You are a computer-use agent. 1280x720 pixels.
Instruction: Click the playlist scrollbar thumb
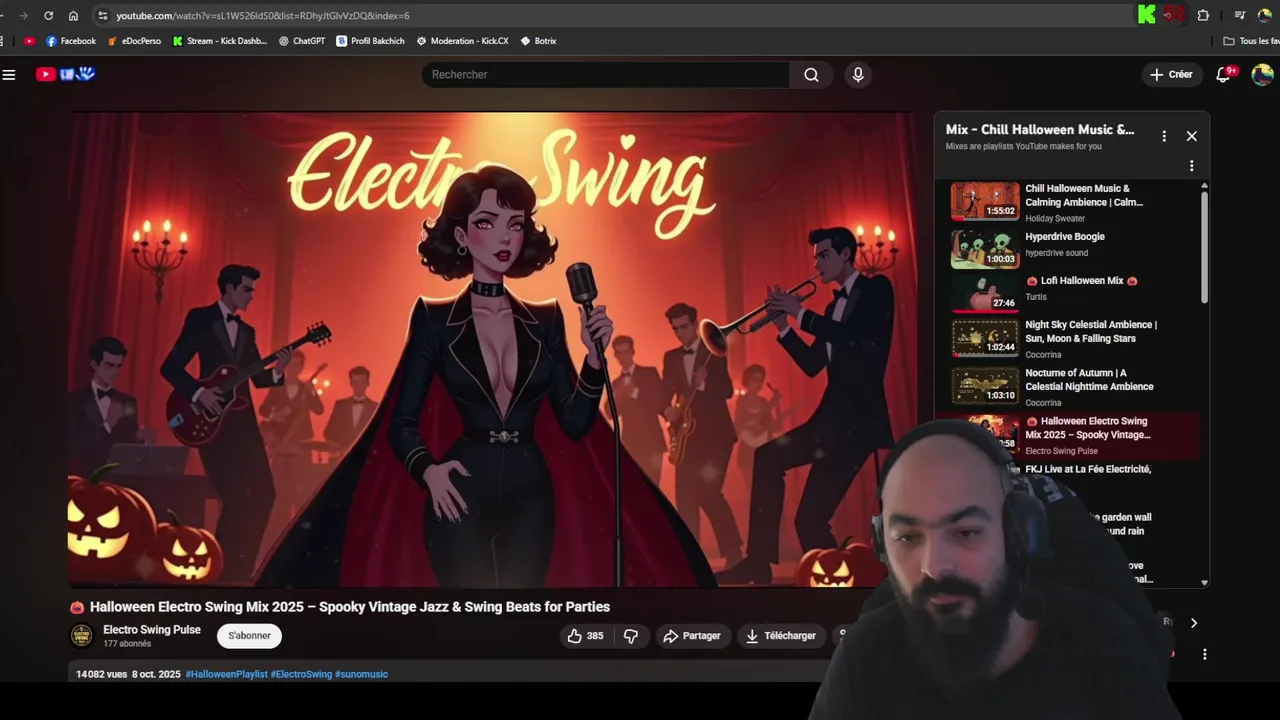pyautogui.click(x=1204, y=247)
